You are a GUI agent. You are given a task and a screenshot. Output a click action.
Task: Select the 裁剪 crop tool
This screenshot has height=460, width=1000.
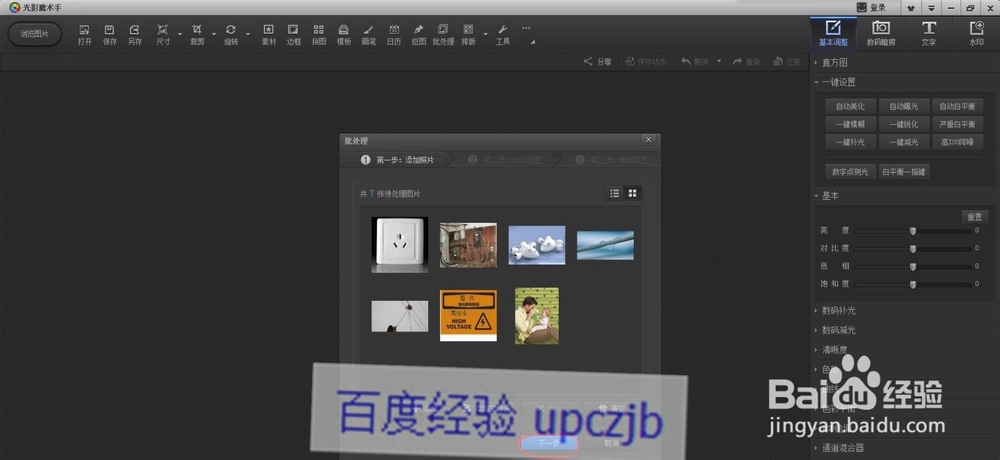(x=197, y=34)
